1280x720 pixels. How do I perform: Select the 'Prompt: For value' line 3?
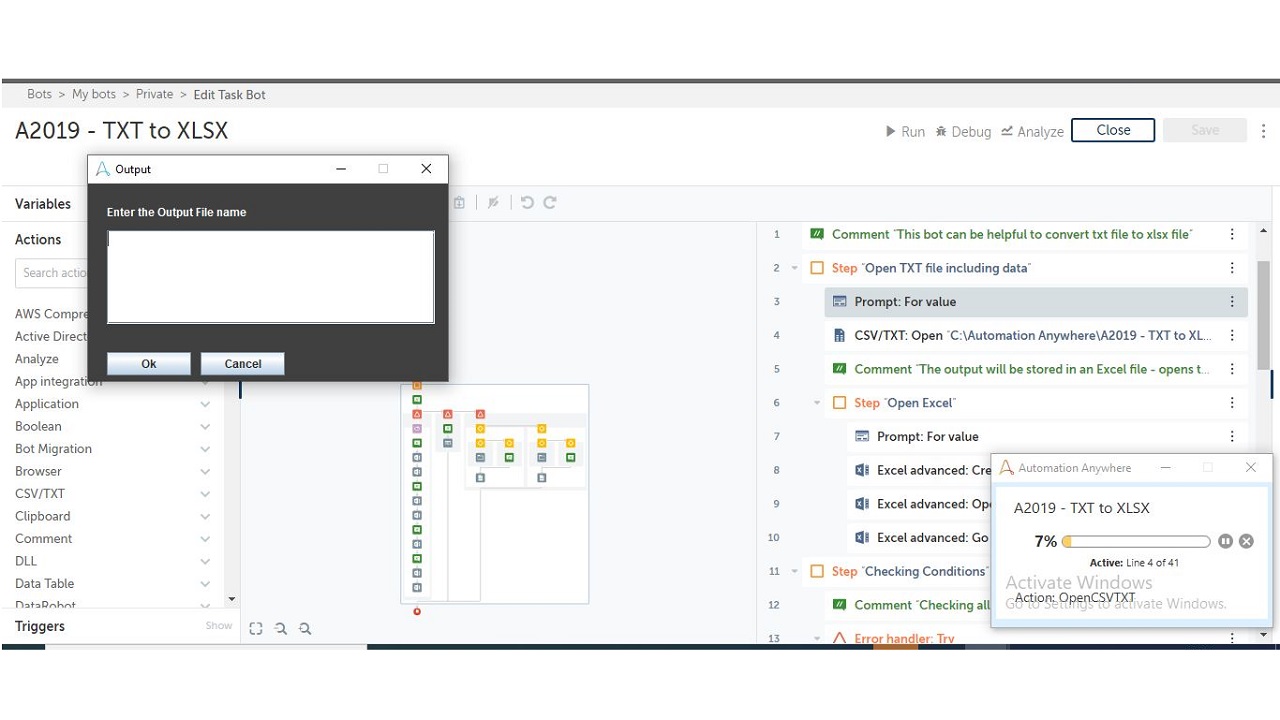[1036, 302]
